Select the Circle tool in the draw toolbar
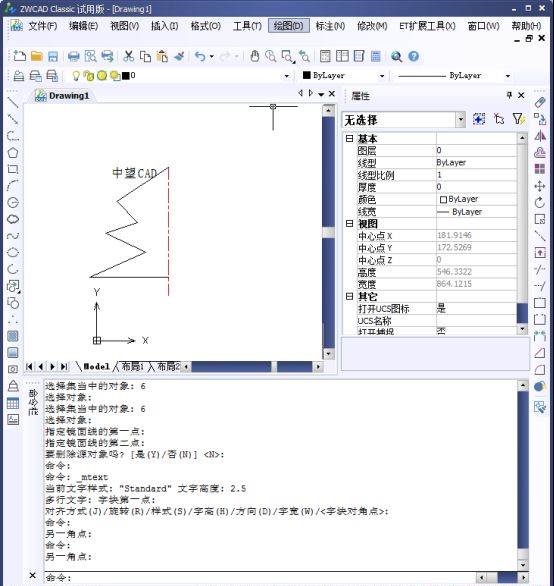 point(13,203)
